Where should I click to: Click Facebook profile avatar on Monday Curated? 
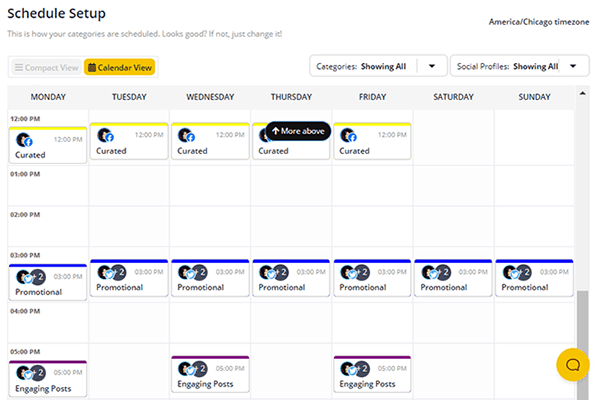pos(24,140)
